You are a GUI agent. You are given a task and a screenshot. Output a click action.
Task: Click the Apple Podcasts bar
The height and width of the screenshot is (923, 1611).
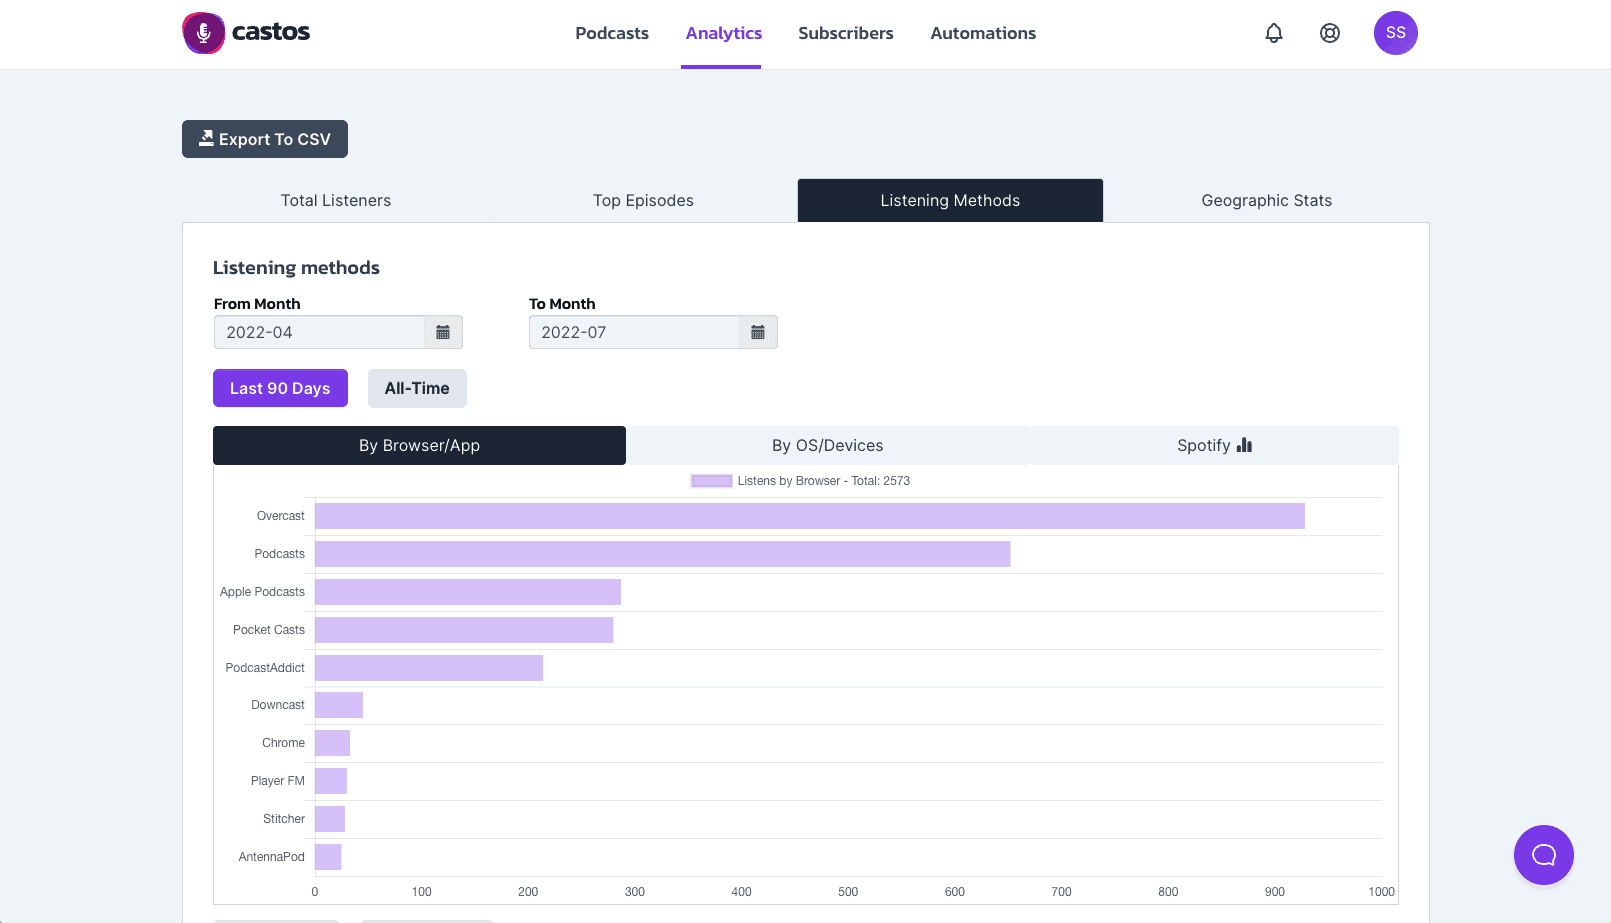click(468, 592)
